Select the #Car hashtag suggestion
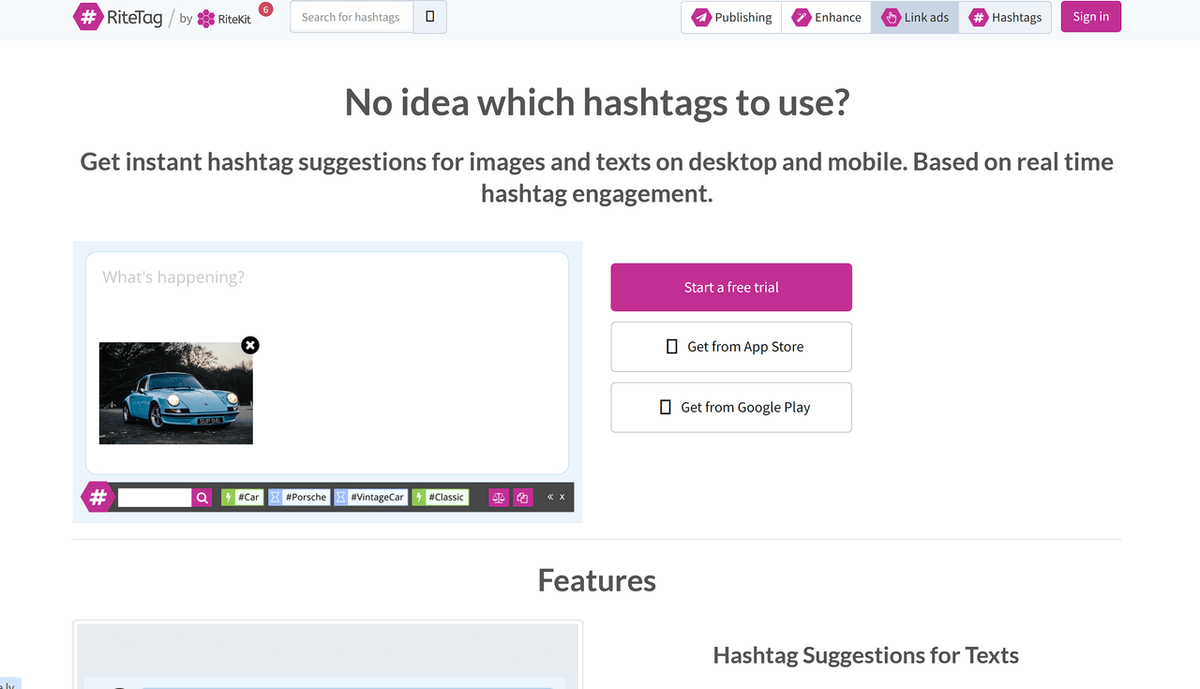 click(242, 497)
